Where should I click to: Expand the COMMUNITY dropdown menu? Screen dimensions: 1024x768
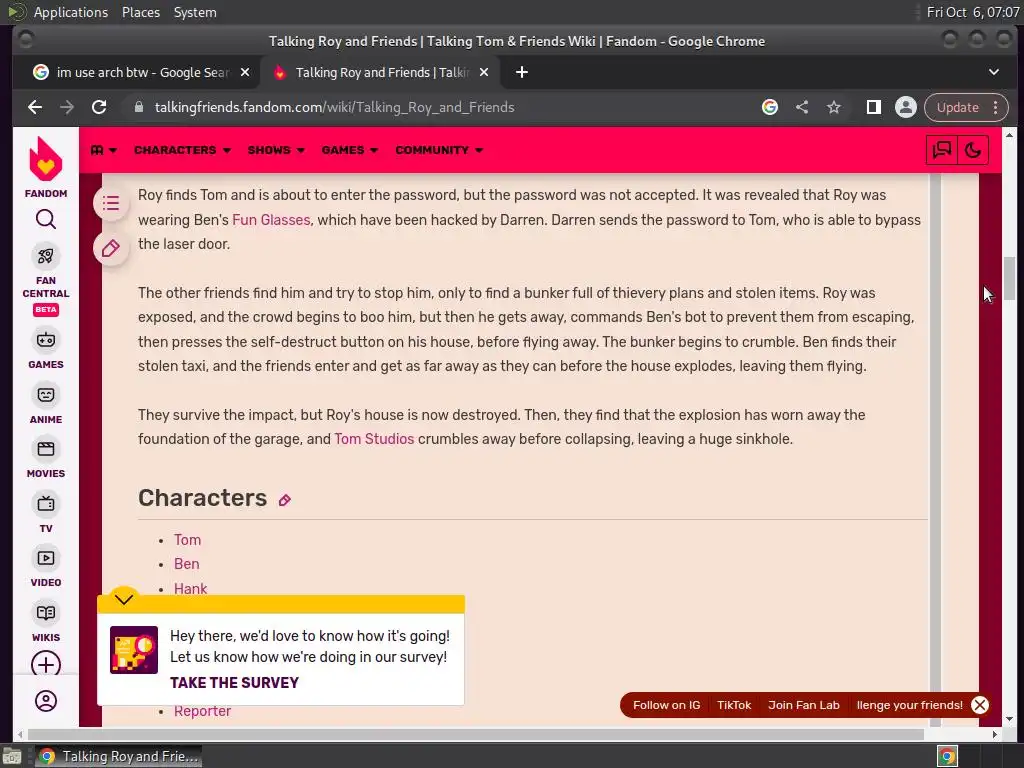(439, 150)
